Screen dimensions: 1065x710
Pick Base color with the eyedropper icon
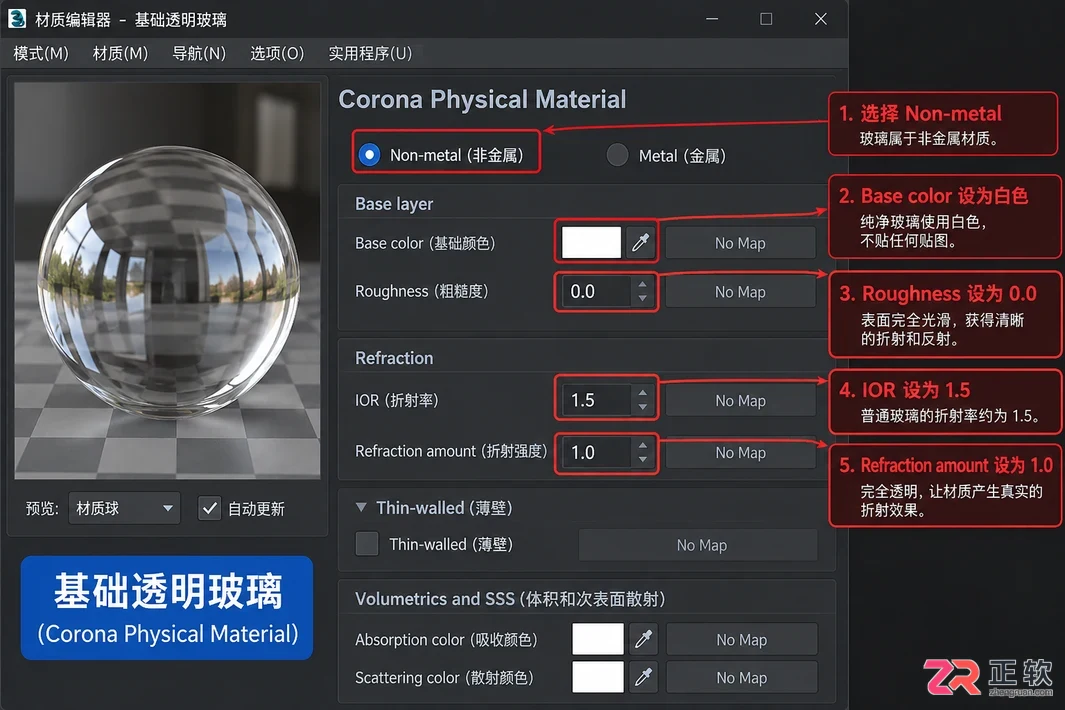coord(640,243)
